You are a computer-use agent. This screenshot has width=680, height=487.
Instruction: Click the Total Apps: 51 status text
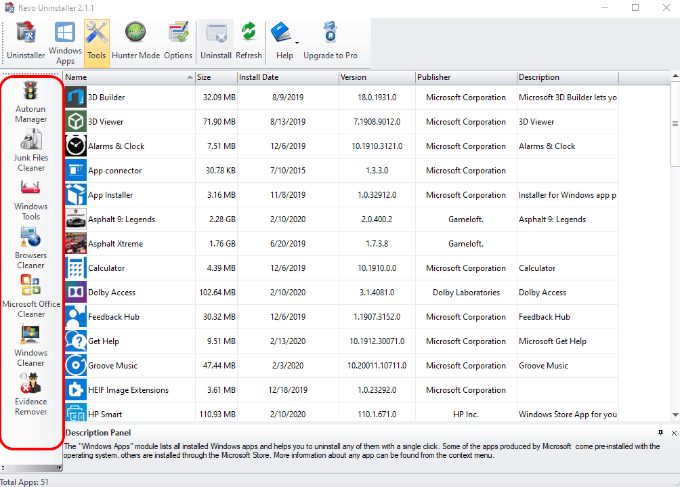24,482
